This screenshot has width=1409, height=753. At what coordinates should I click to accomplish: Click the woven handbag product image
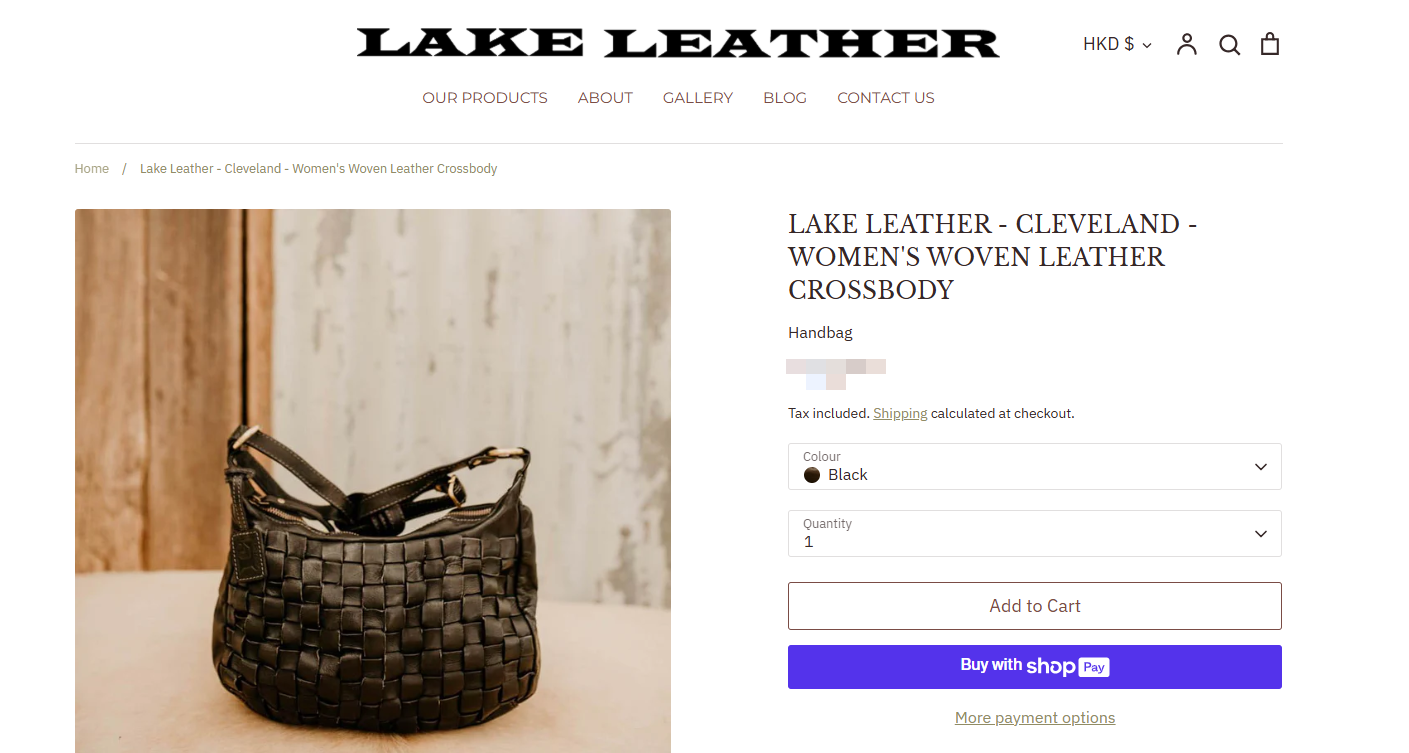pyautogui.click(x=373, y=481)
